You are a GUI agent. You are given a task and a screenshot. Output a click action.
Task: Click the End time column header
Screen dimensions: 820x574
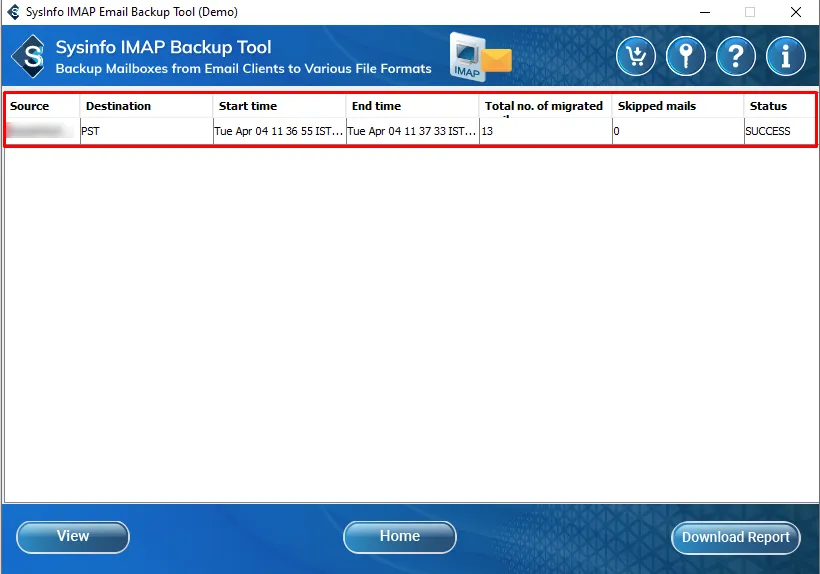(x=412, y=106)
